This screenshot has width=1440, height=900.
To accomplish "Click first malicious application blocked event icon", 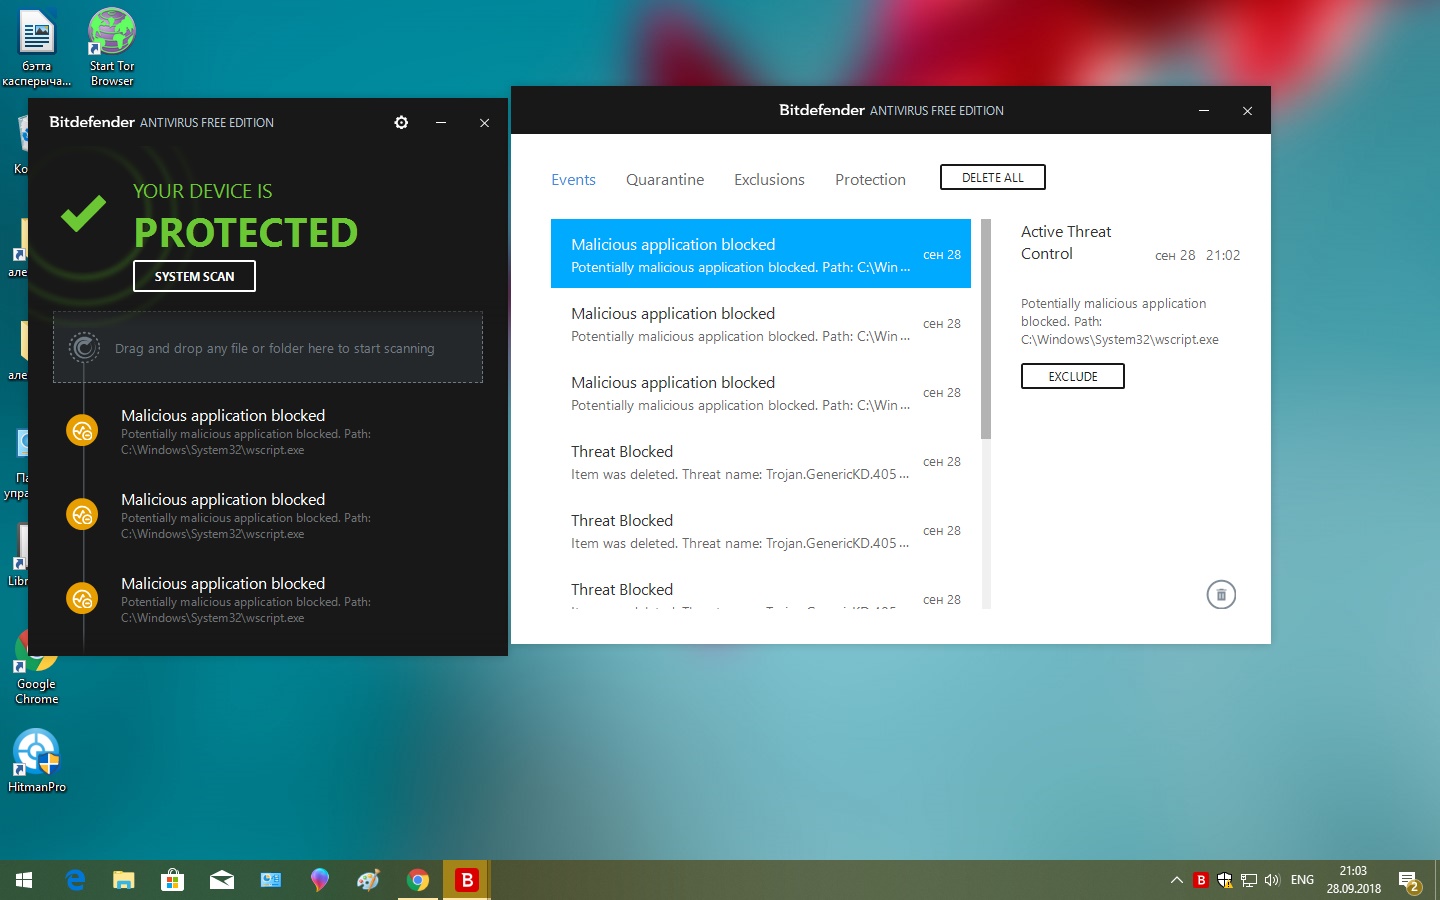I will (82, 431).
